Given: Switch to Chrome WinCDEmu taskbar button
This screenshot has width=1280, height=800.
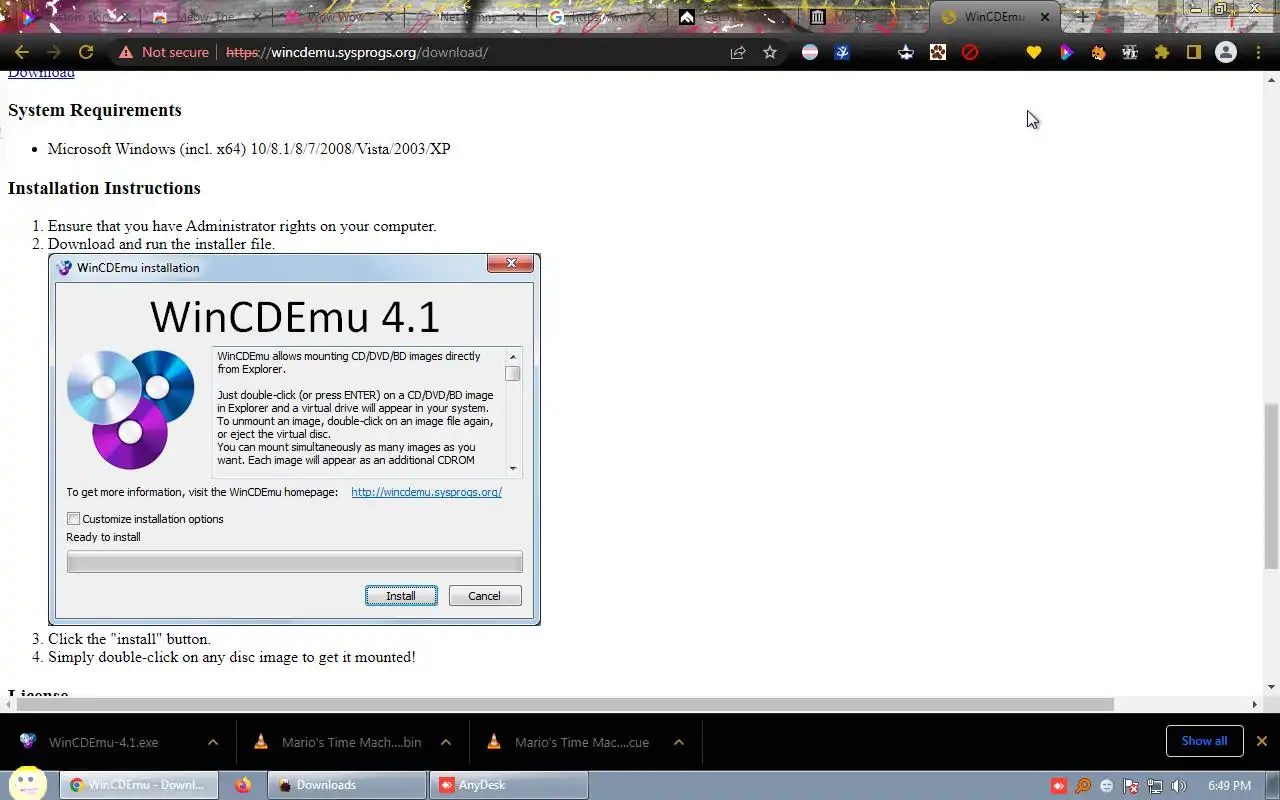Looking at the screenshot, I should pyautogui.click(x=139, y=785).
